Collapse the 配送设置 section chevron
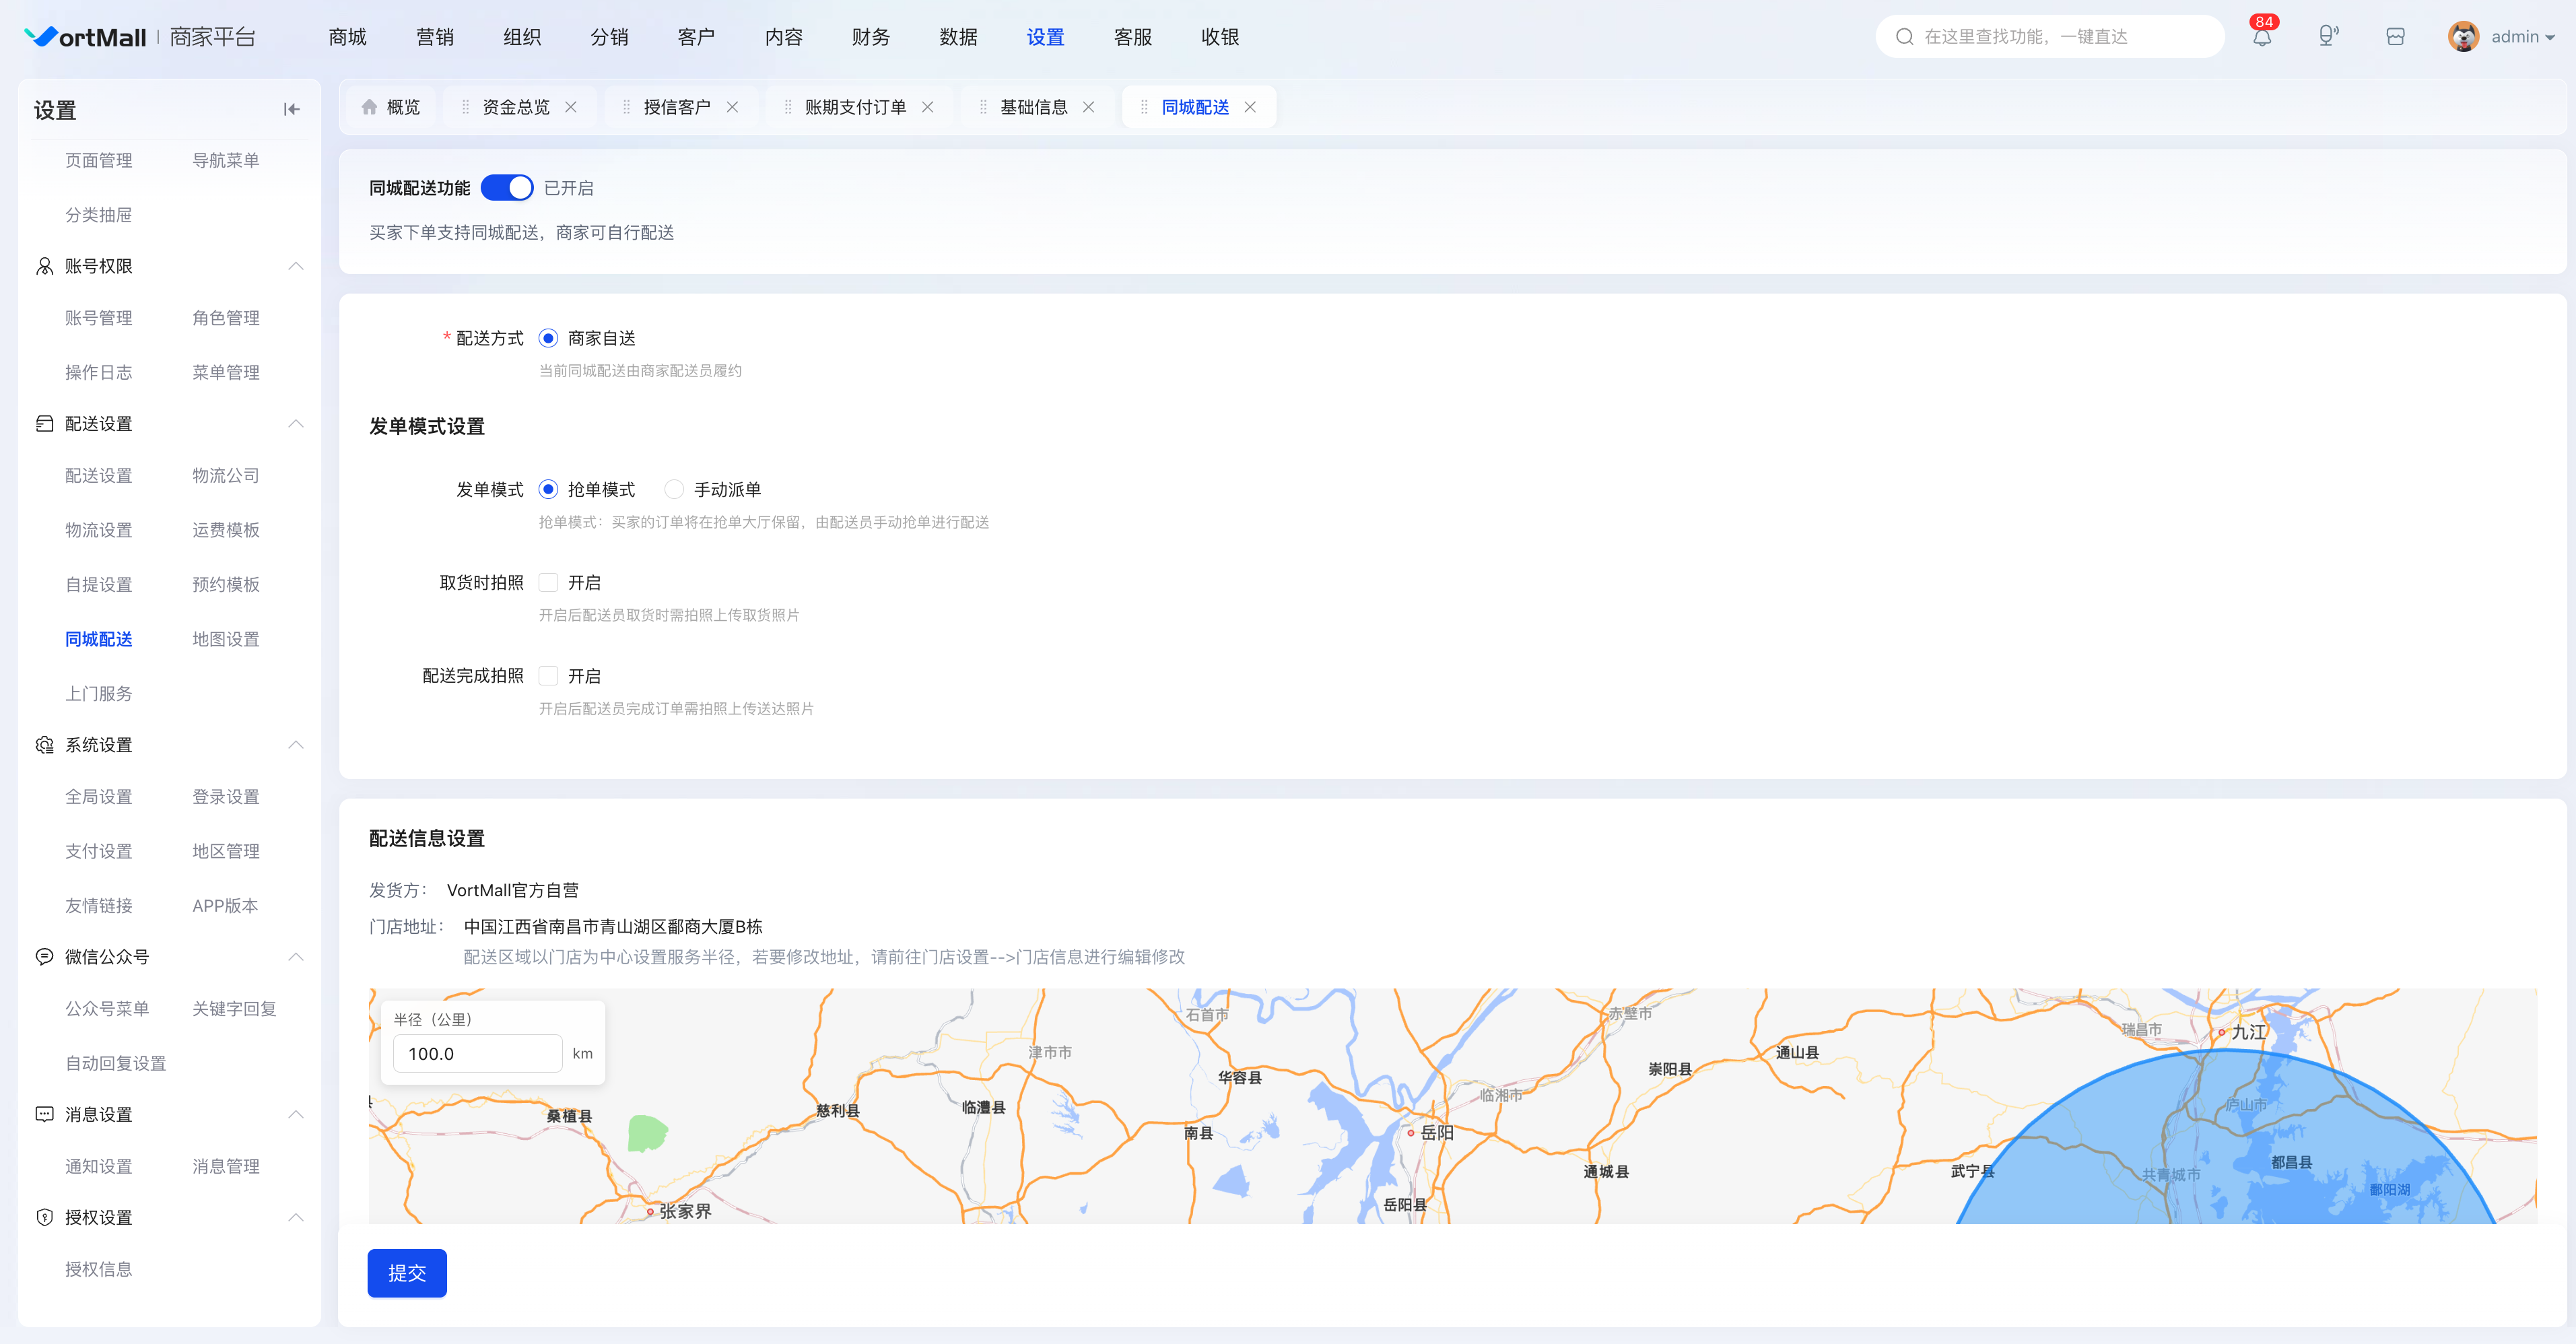This screenshot has height=1344, width=2576. point(296,424)
